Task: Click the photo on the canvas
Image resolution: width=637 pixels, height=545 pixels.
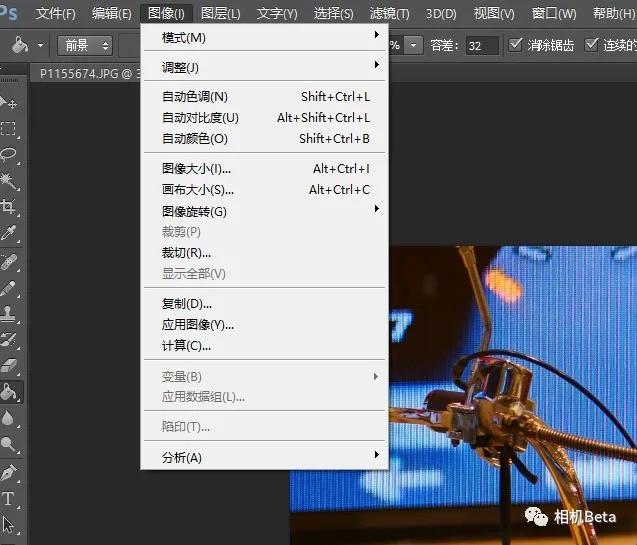Action: point(512,394)
